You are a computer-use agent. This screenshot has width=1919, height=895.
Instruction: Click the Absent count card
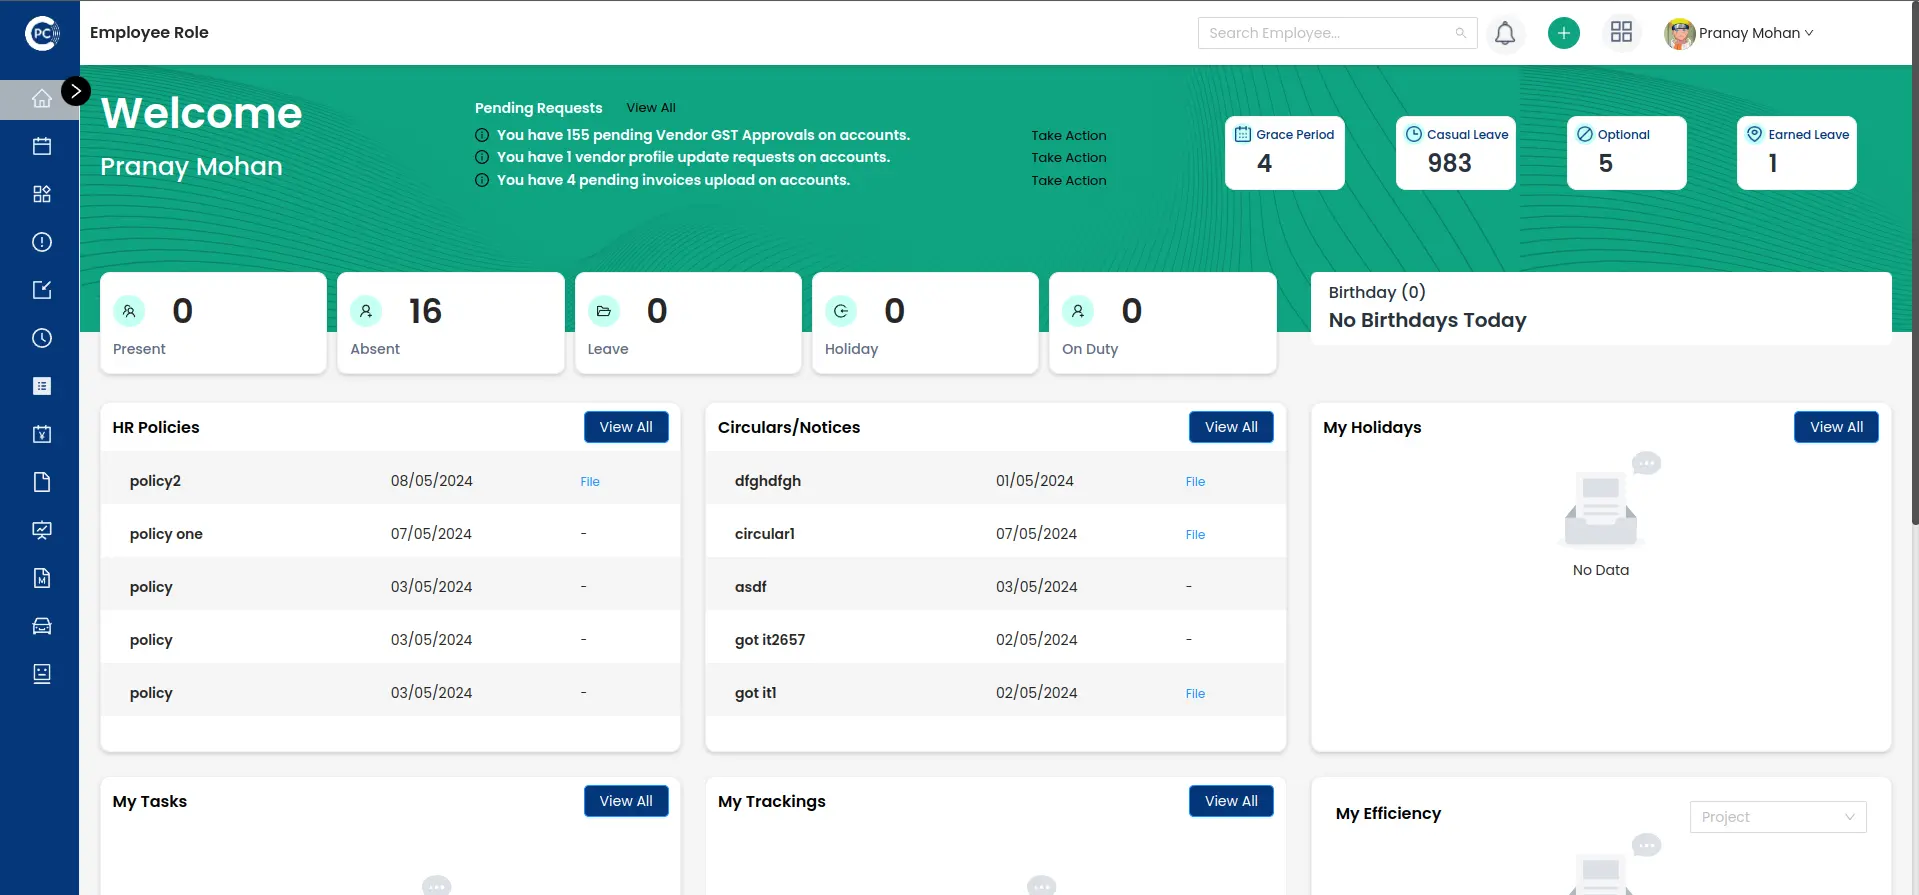point(450,323)
